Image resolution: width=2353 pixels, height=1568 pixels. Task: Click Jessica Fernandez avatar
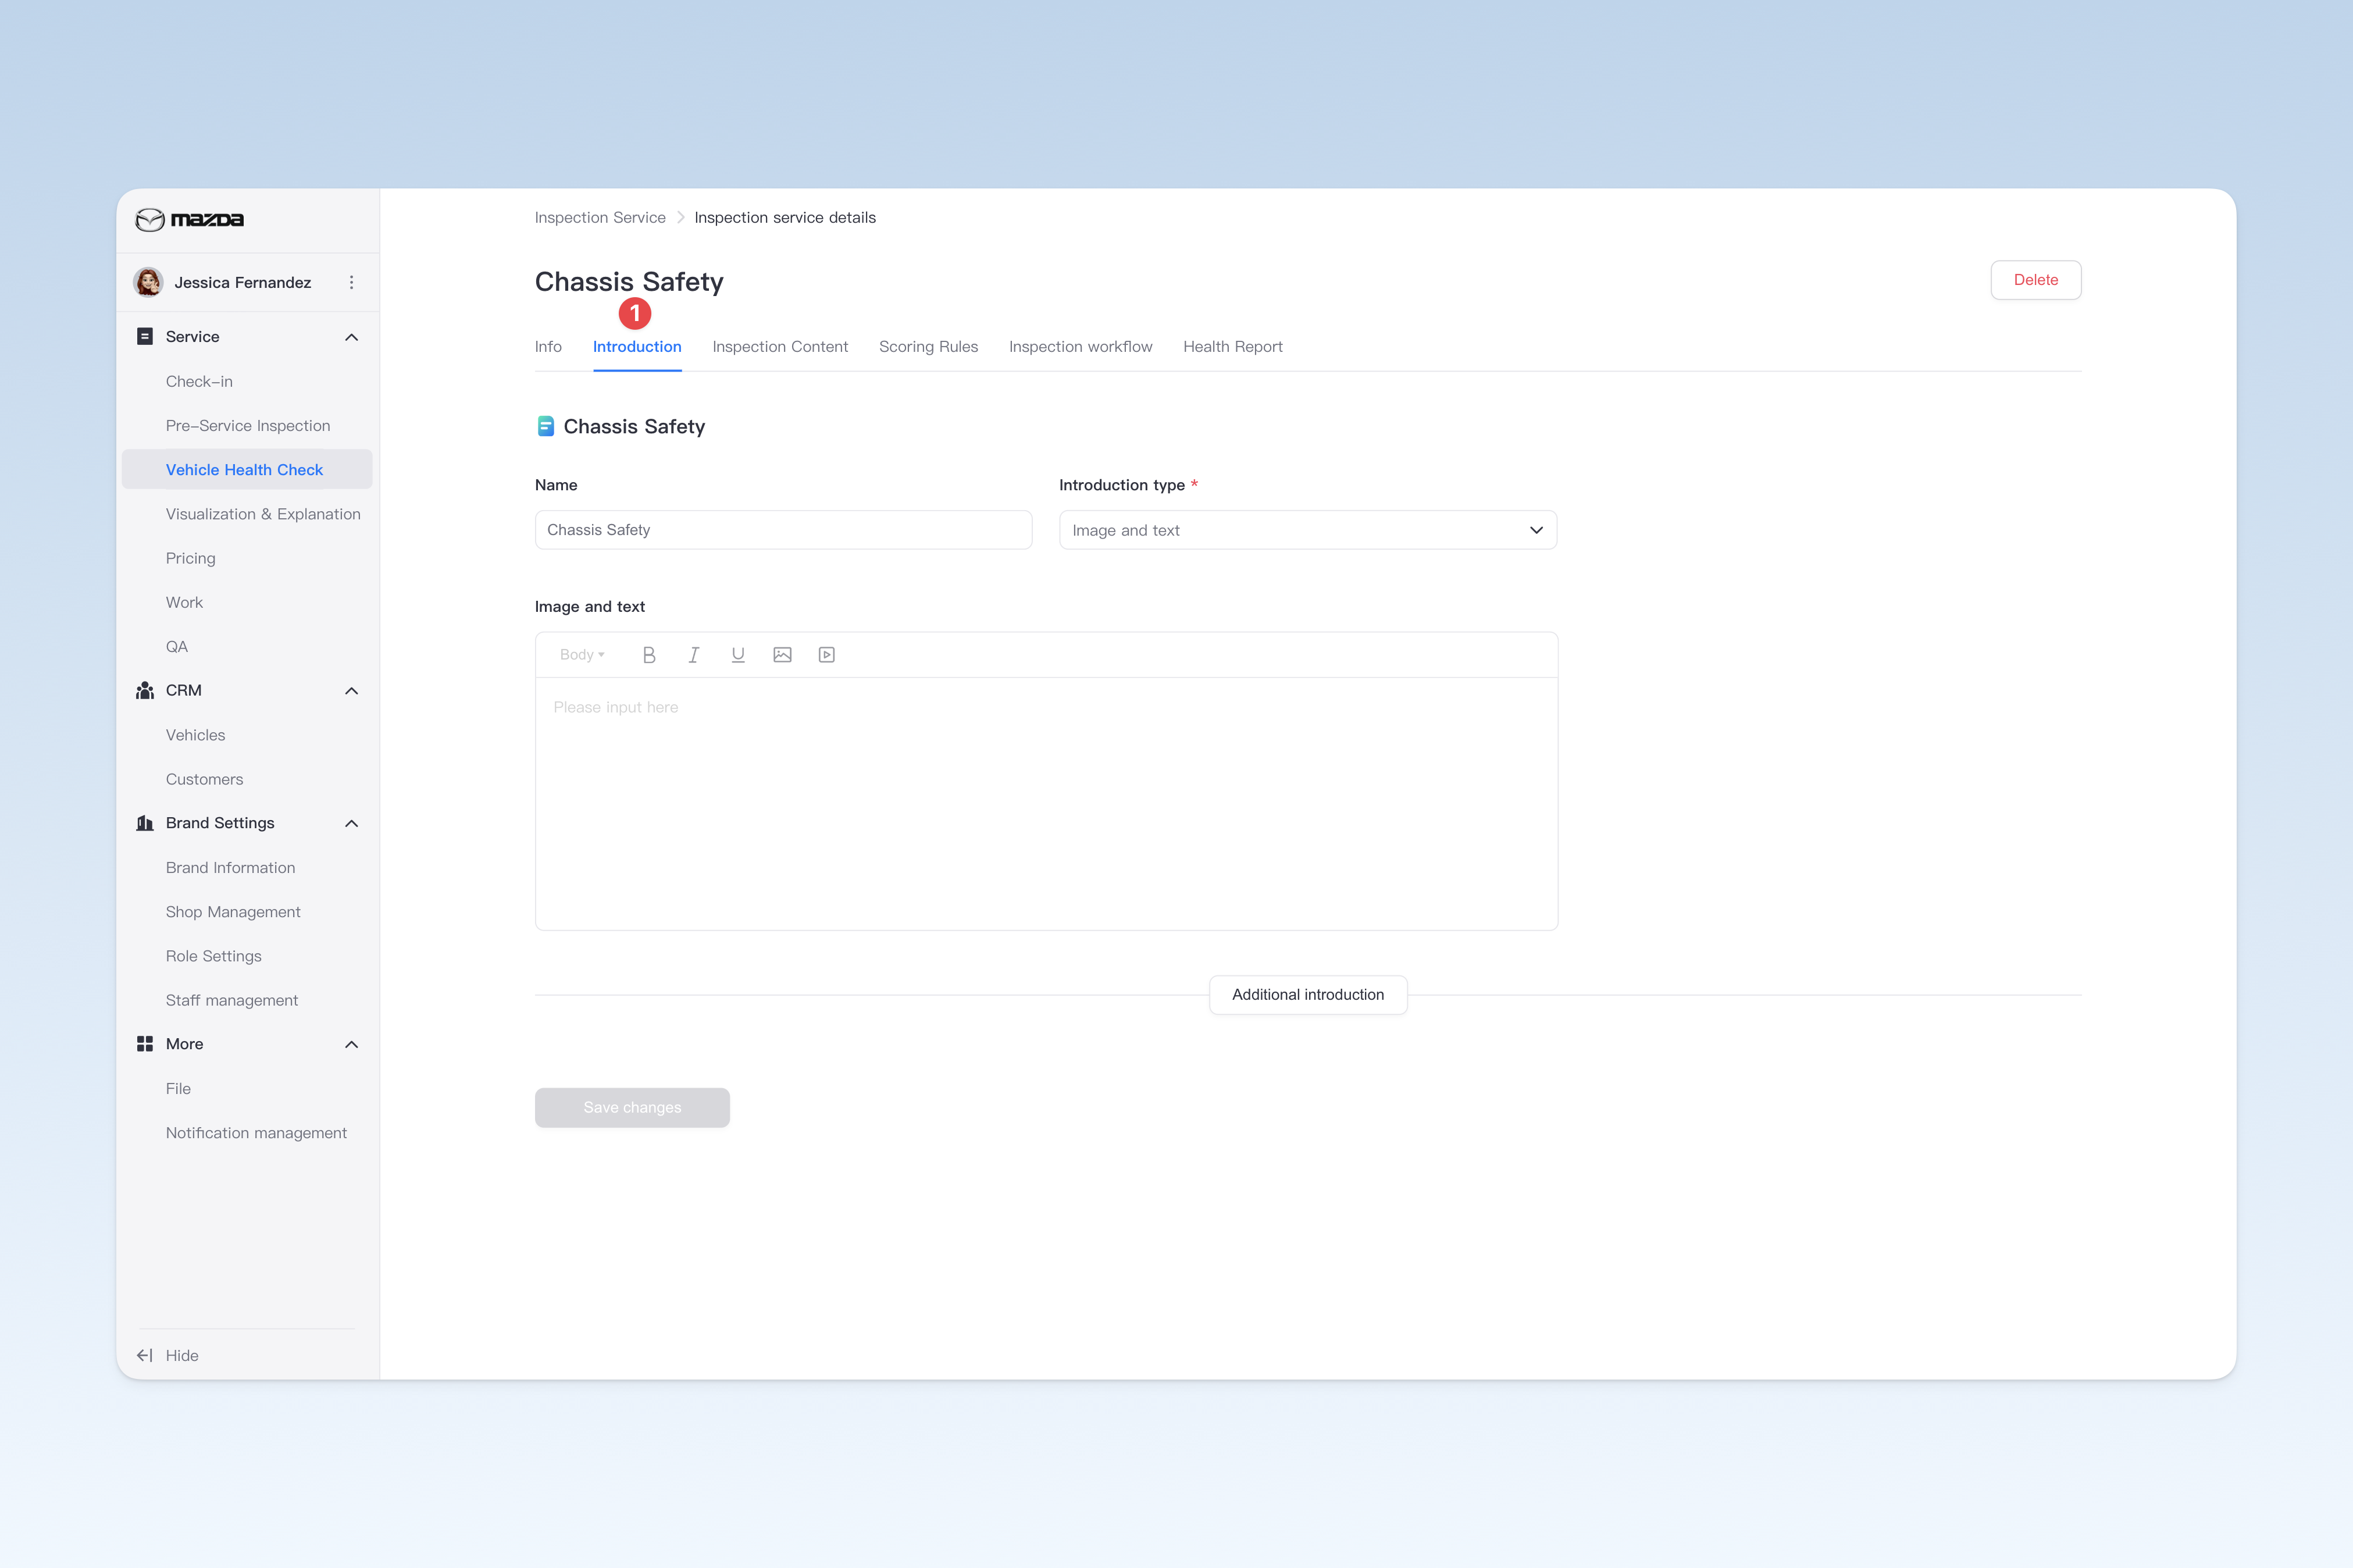point(149,282)
